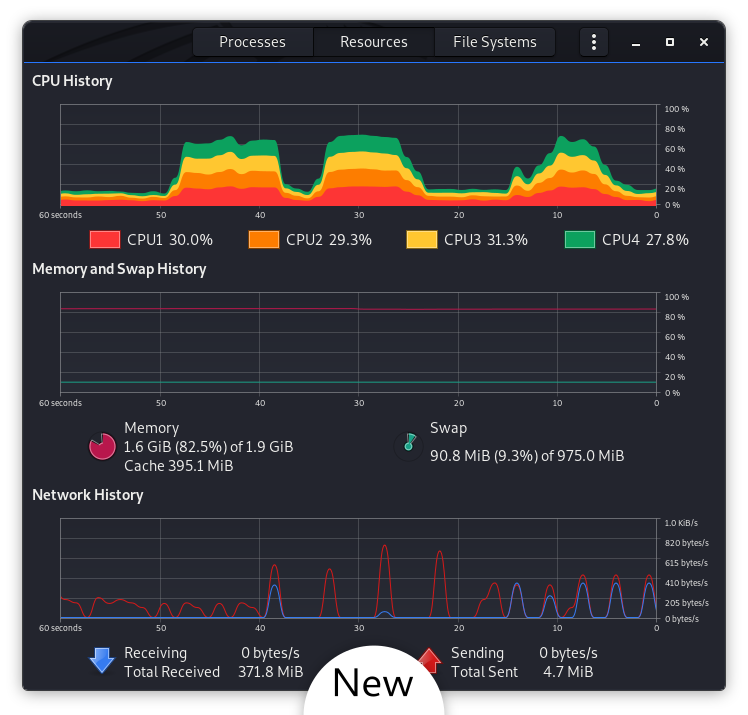Click the swap usage 90.8 MiB (9.3%) text

(527, 456)
